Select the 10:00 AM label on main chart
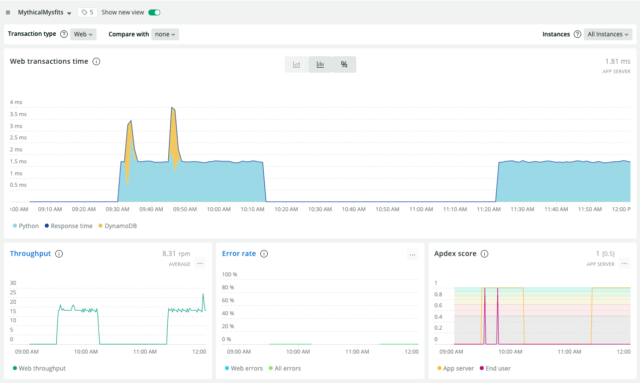 pyautogui.click(x=219, y=209)
